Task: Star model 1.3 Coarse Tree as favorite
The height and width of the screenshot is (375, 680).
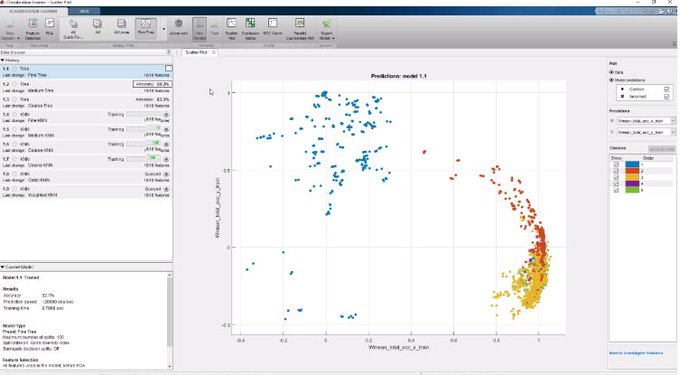Action: click(x=14, y=99)
